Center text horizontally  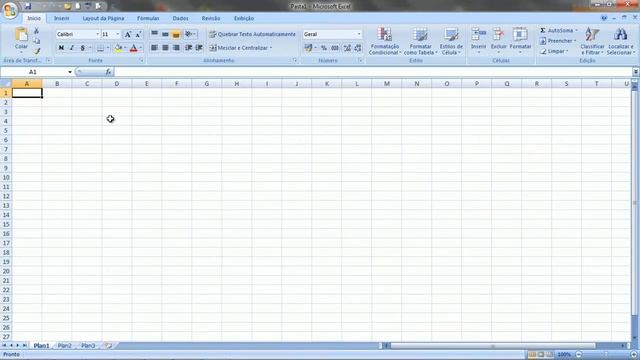point(165,48)
